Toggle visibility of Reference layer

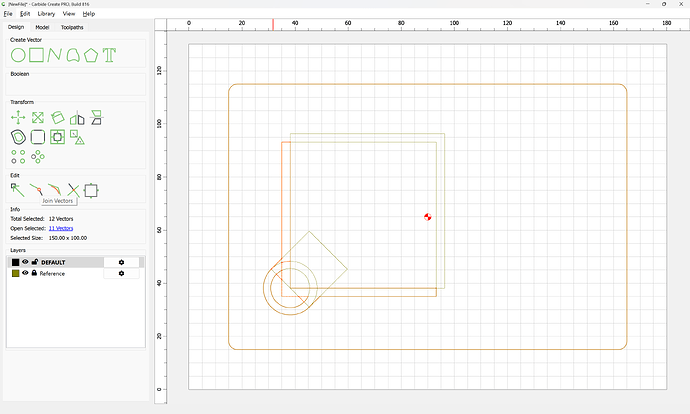pyautogui.click(x=25, y=273)
